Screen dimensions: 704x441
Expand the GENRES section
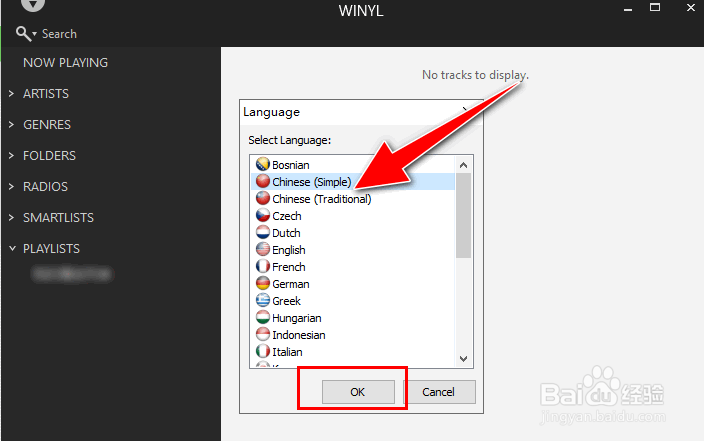point(12,124)
